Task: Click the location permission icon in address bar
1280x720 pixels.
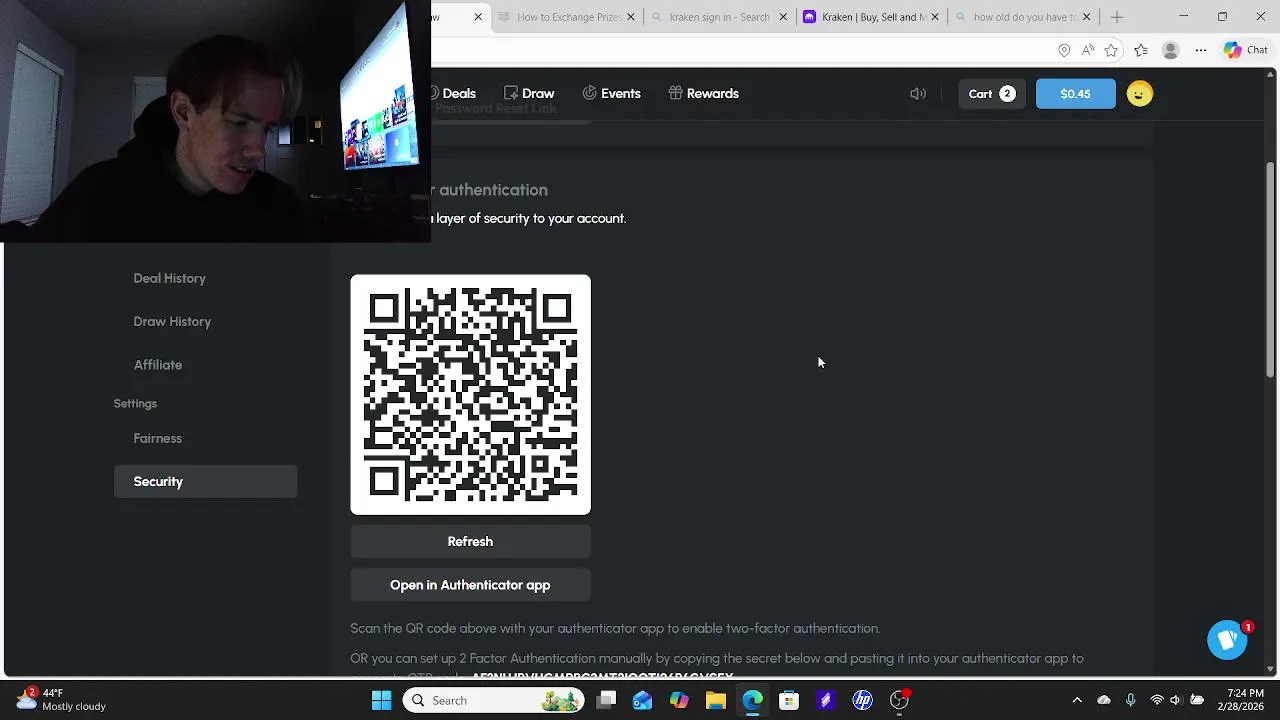Action: (x=1064, y=50)
